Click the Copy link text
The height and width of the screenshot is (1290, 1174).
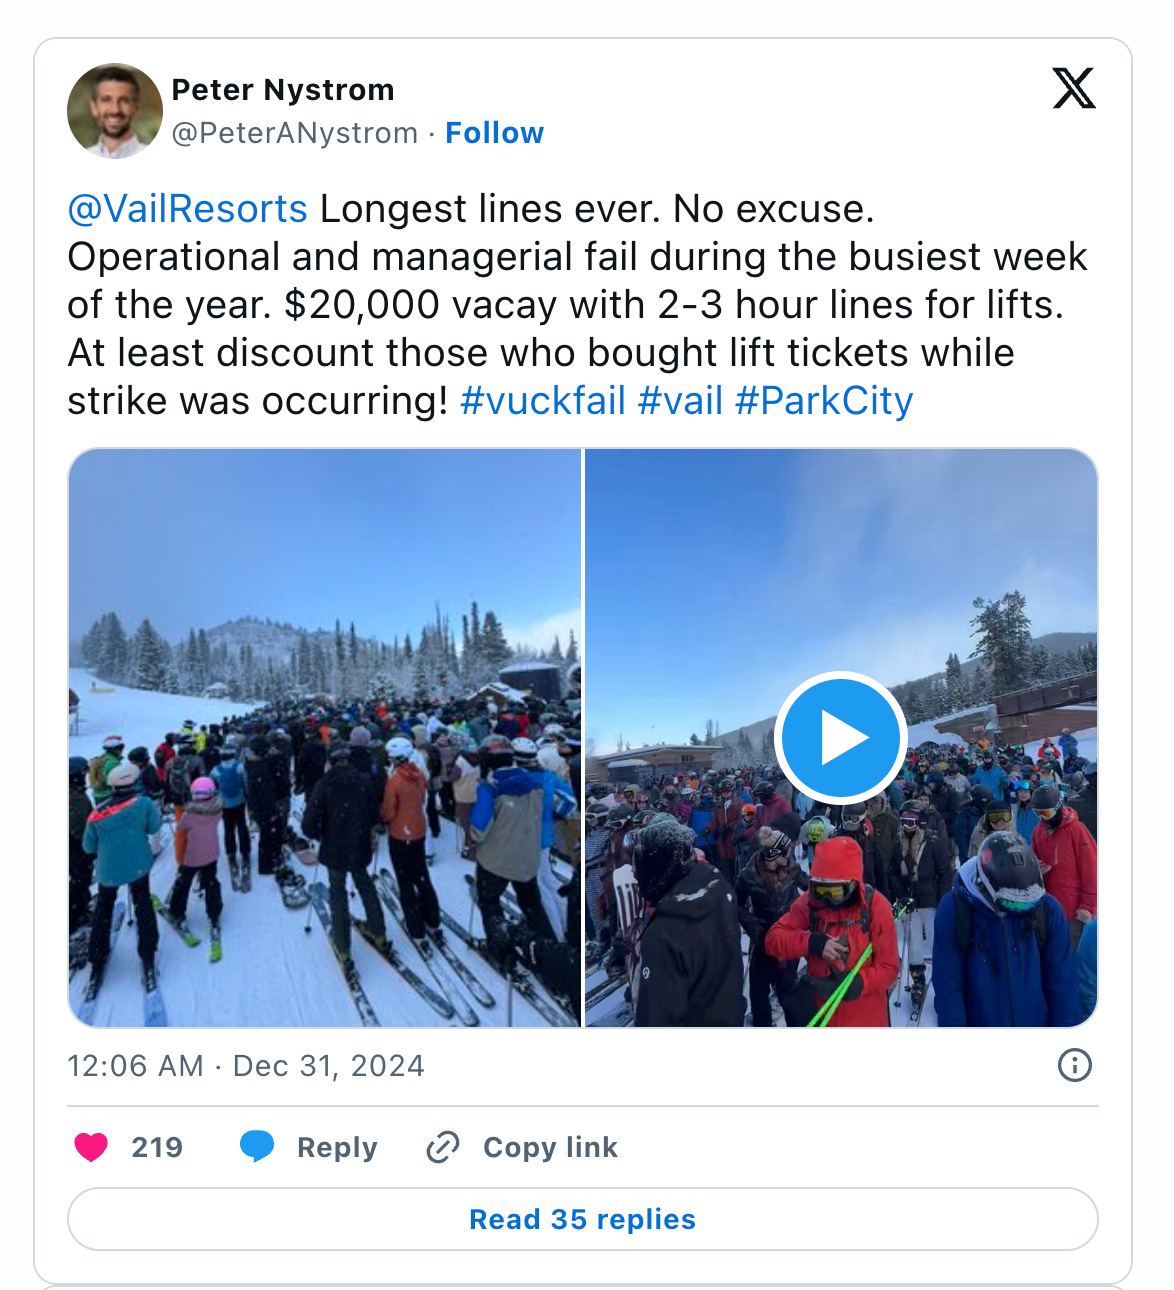(550, 1148)
